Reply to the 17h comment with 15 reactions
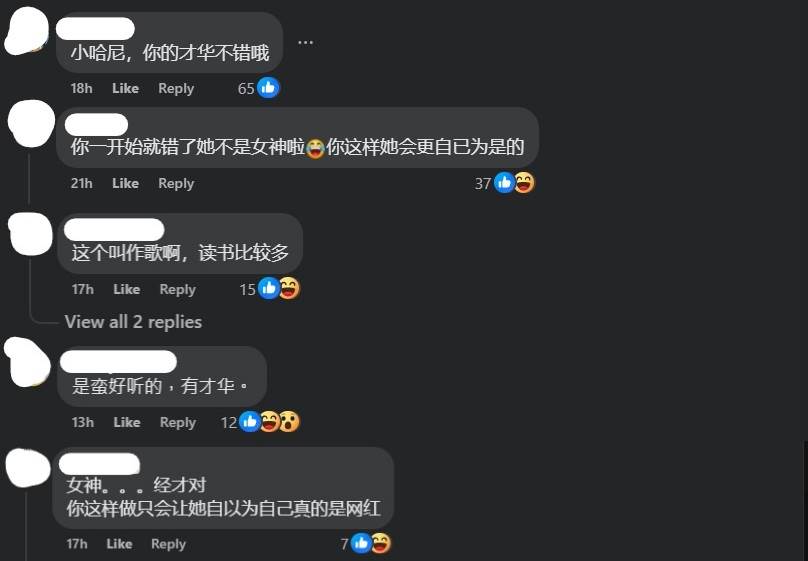 tap(178, 290)
